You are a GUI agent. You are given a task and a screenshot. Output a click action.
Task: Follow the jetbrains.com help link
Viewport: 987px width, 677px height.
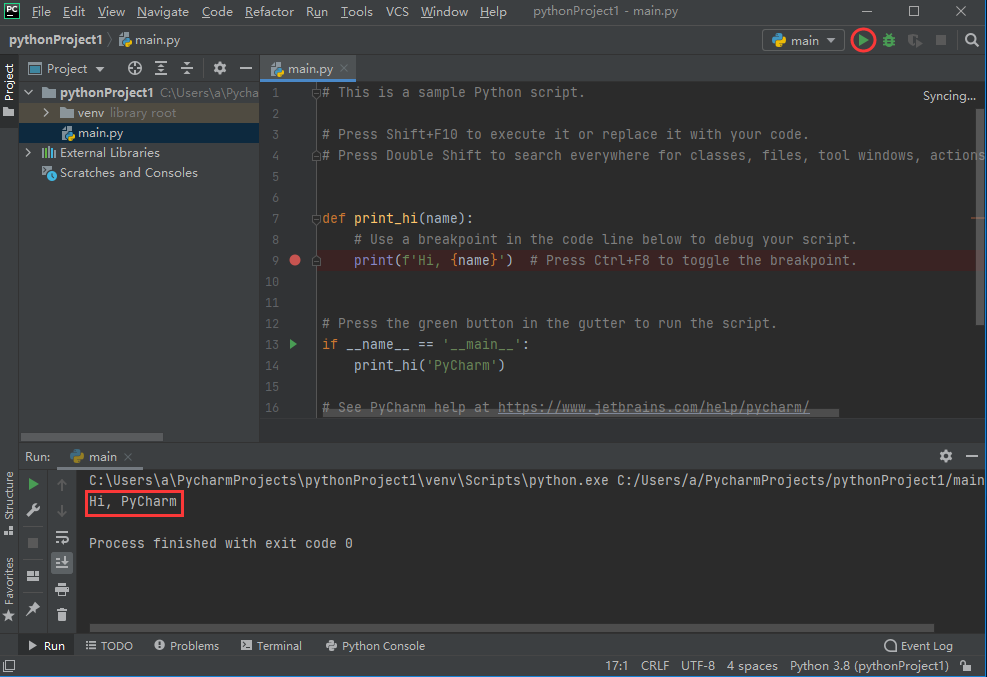pyautogui.click(x=653, y=407)
